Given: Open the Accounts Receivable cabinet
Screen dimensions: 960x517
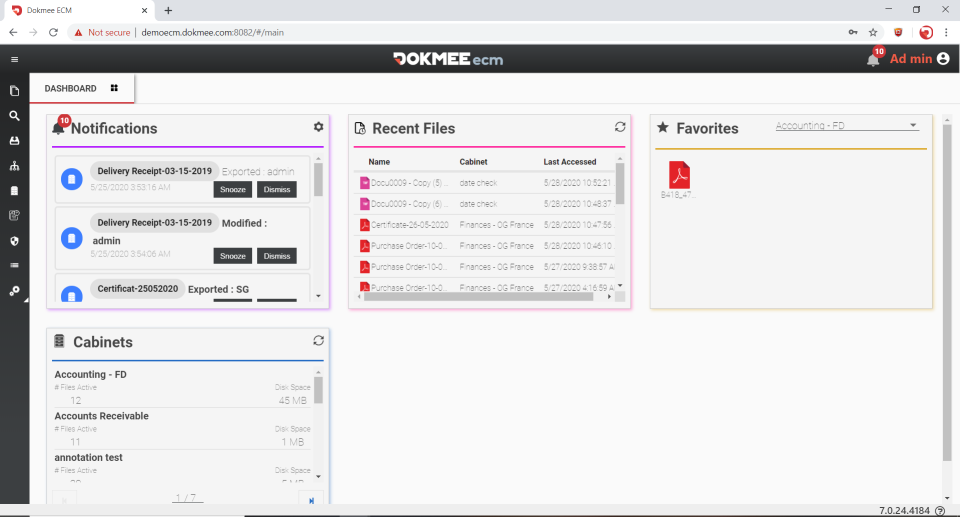Looking at the screenshot, I should (102, 416).
